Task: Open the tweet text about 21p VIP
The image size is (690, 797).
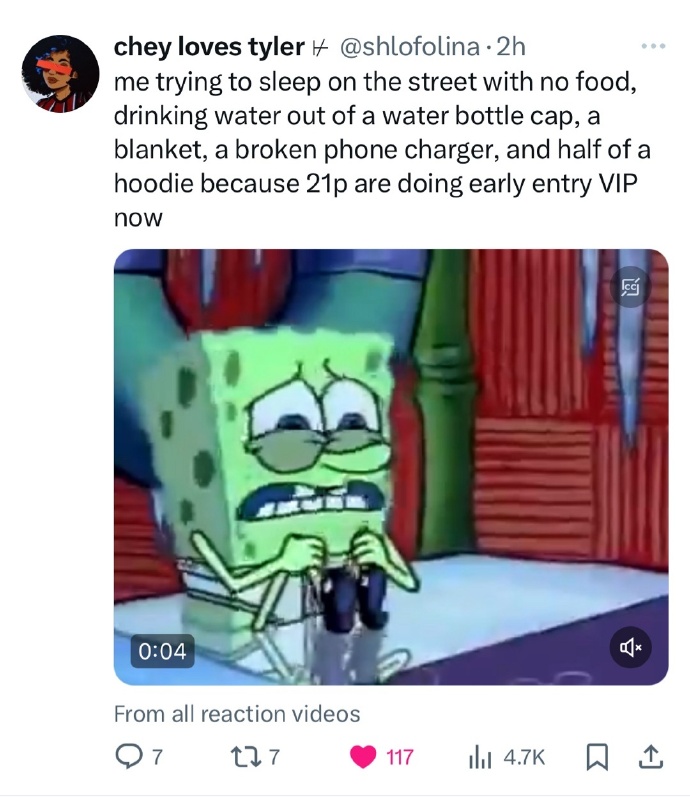Action: (381, 150)
